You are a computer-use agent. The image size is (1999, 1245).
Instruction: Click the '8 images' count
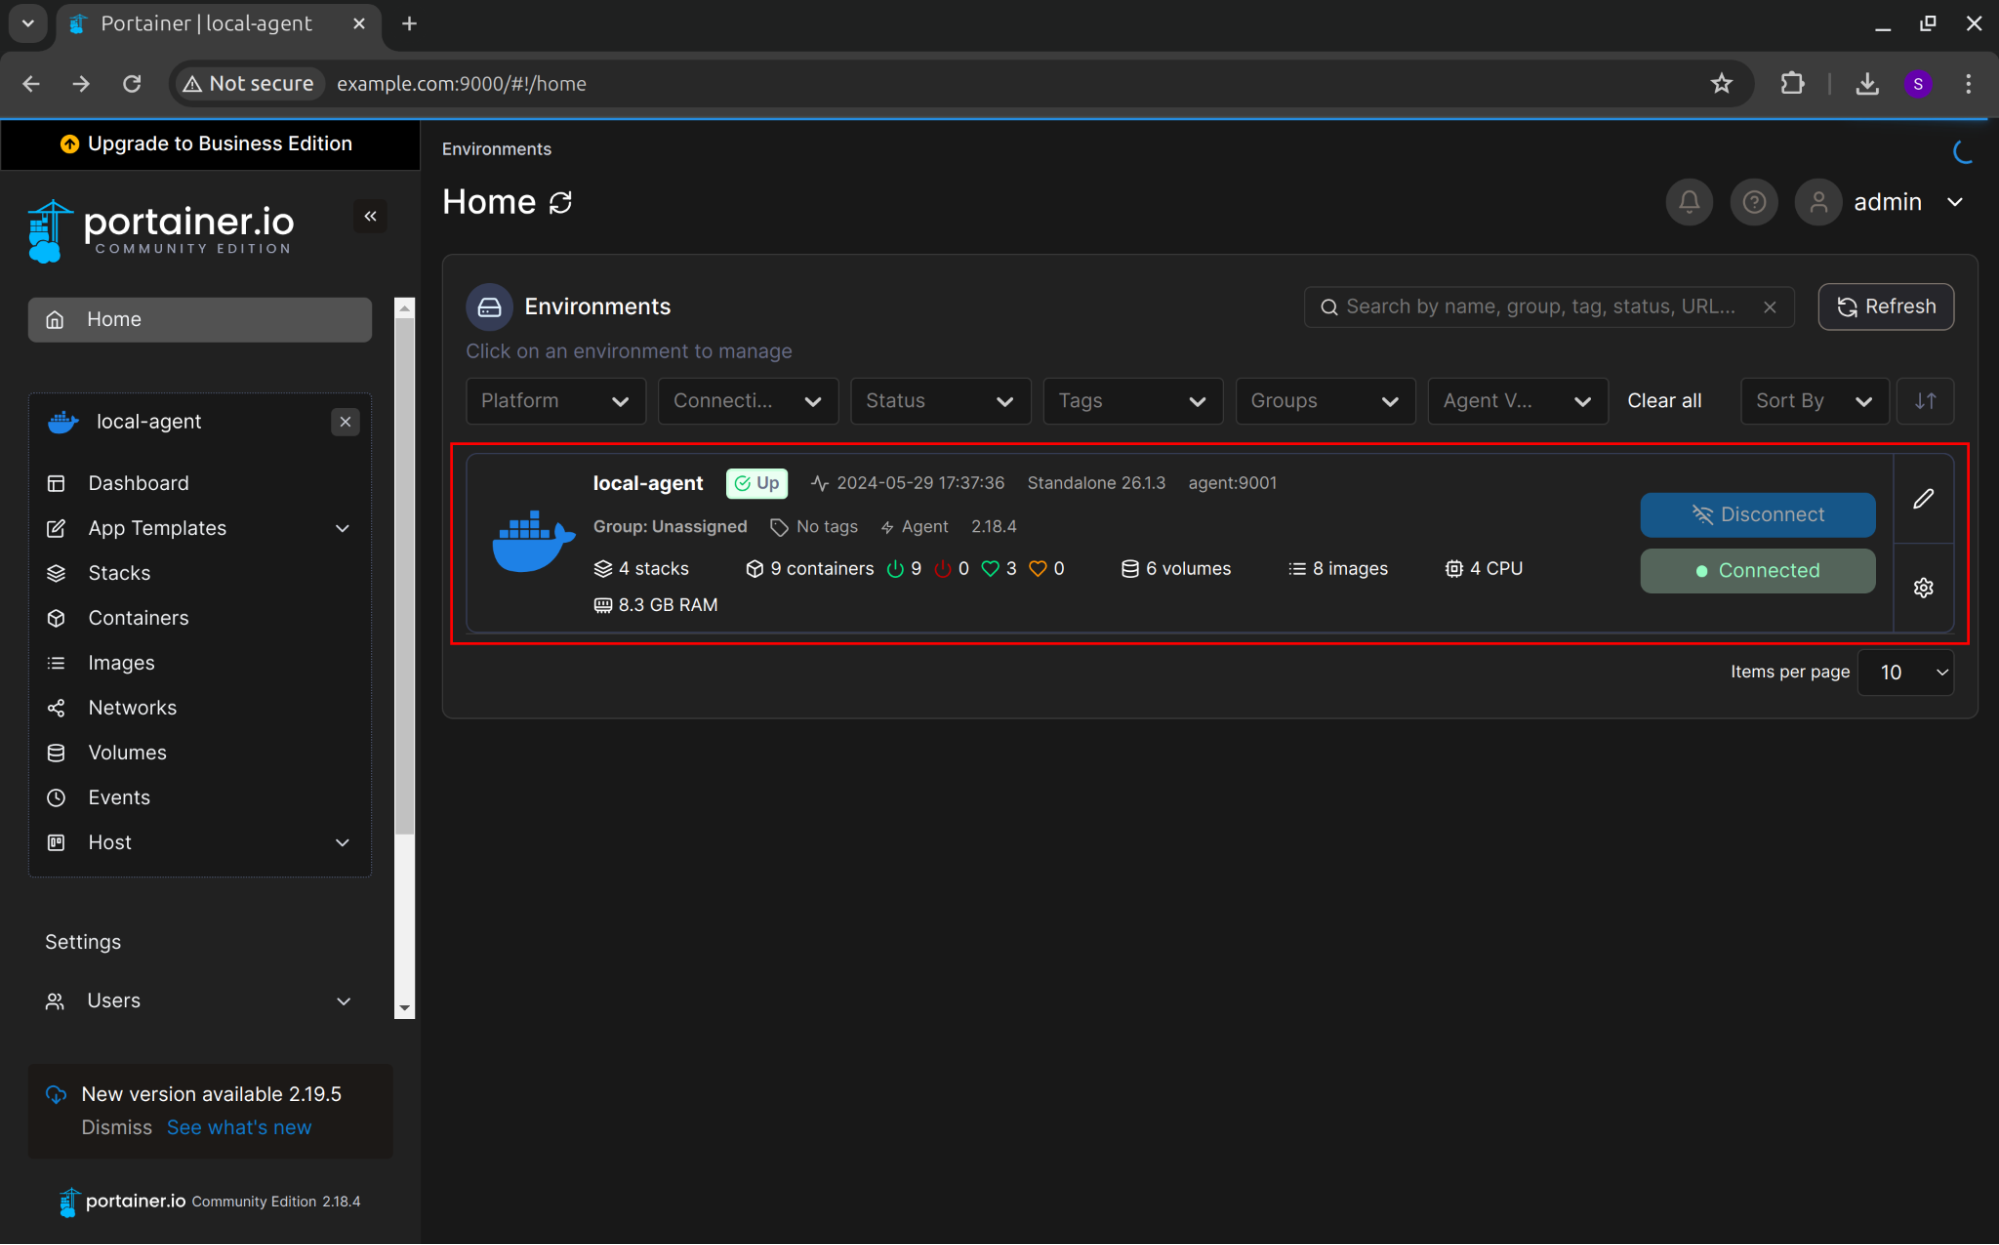[x=1338, y=569]
